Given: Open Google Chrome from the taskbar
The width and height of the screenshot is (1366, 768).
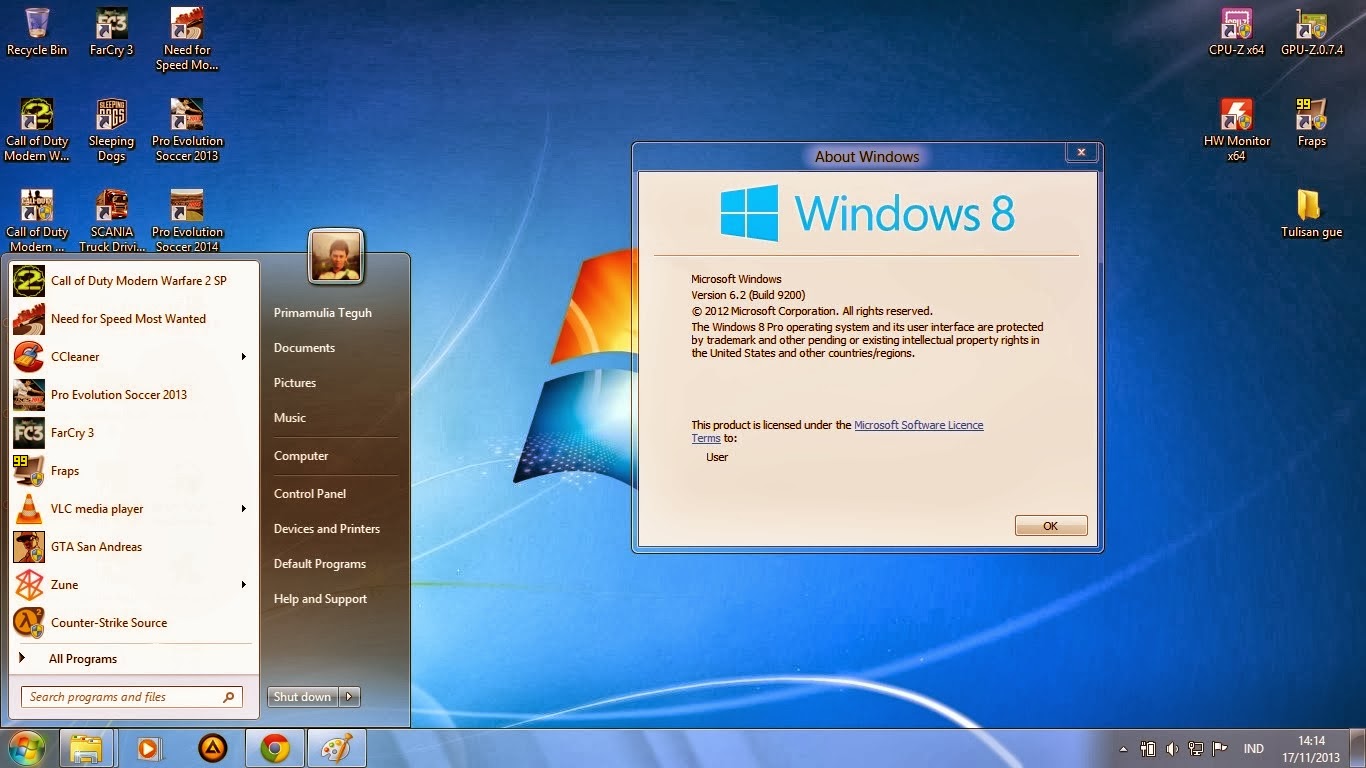Looking at the screenshot, I should 274,747.
